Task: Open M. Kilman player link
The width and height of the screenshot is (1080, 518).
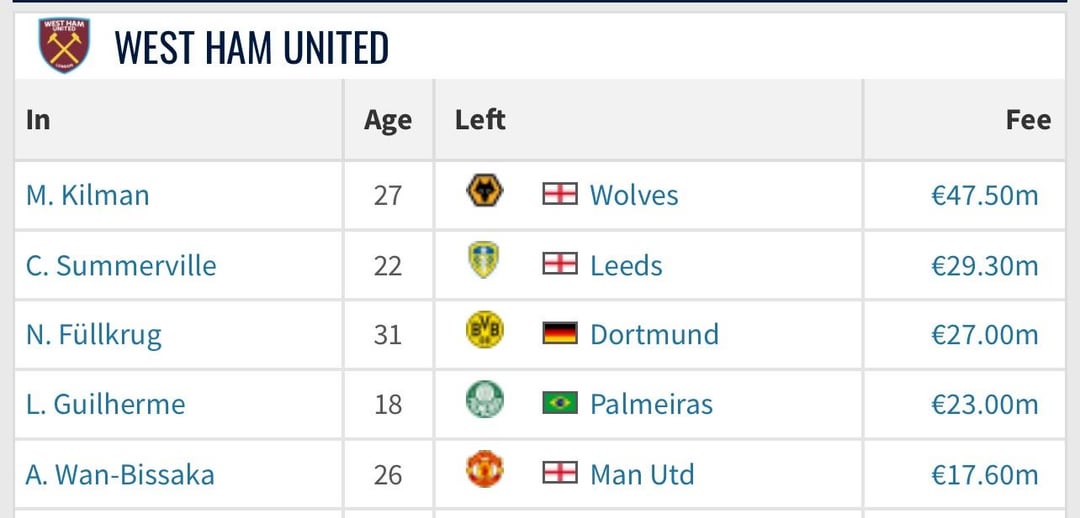Action: 88,195
